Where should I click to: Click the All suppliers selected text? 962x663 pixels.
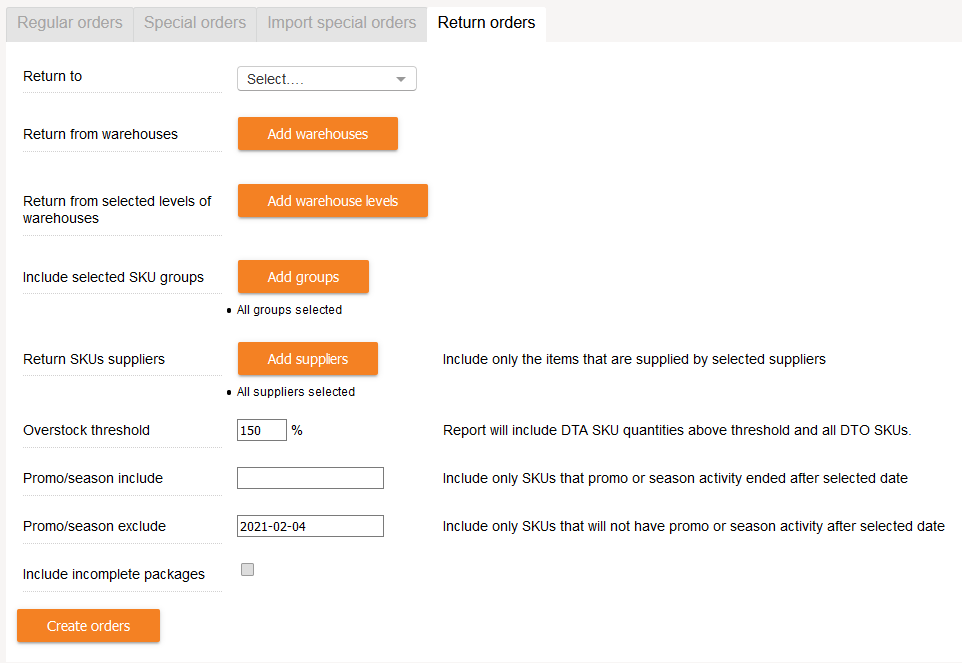coord(295,392)
